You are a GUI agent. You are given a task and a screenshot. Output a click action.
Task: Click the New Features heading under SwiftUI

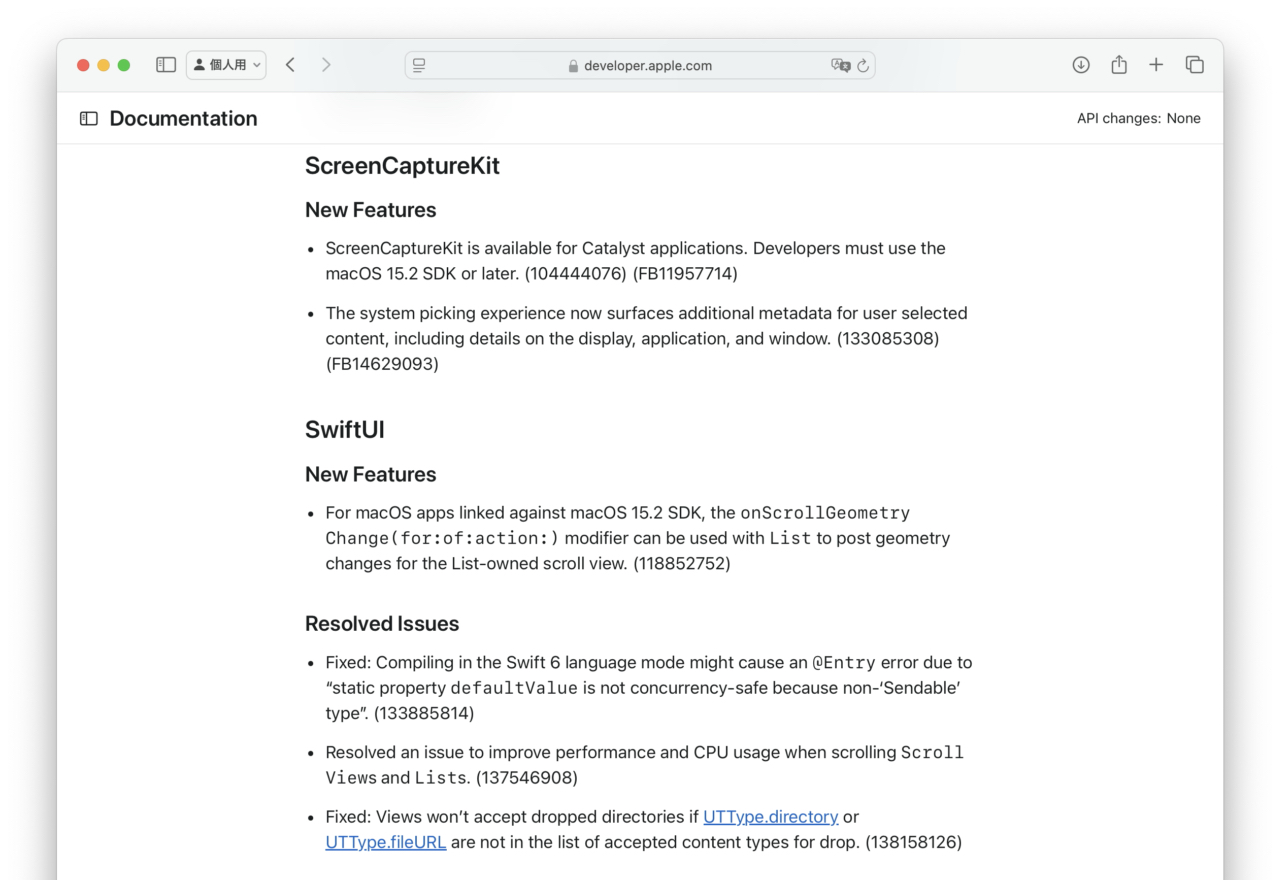pos(371,474)
